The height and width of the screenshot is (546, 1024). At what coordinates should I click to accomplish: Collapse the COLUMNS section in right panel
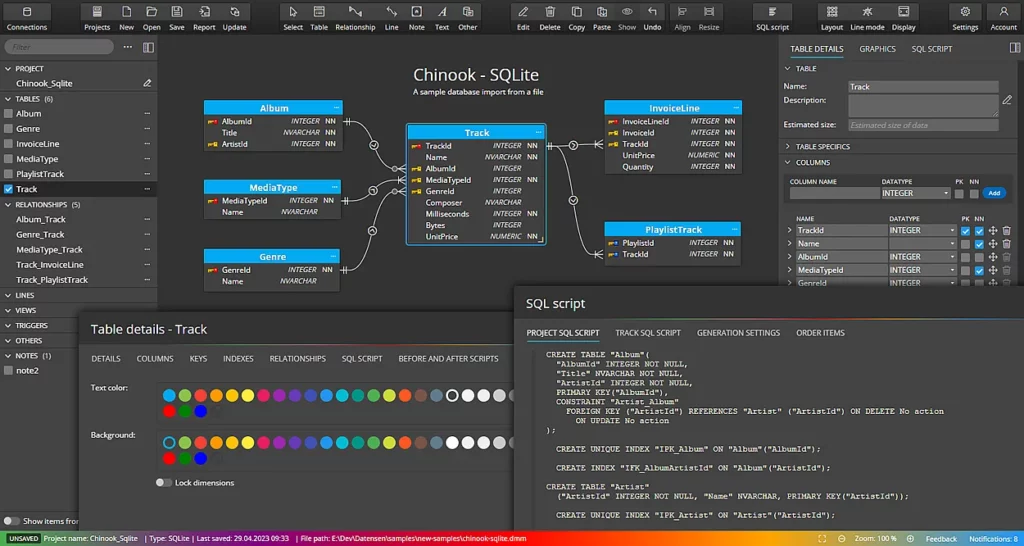pos(788,162)
